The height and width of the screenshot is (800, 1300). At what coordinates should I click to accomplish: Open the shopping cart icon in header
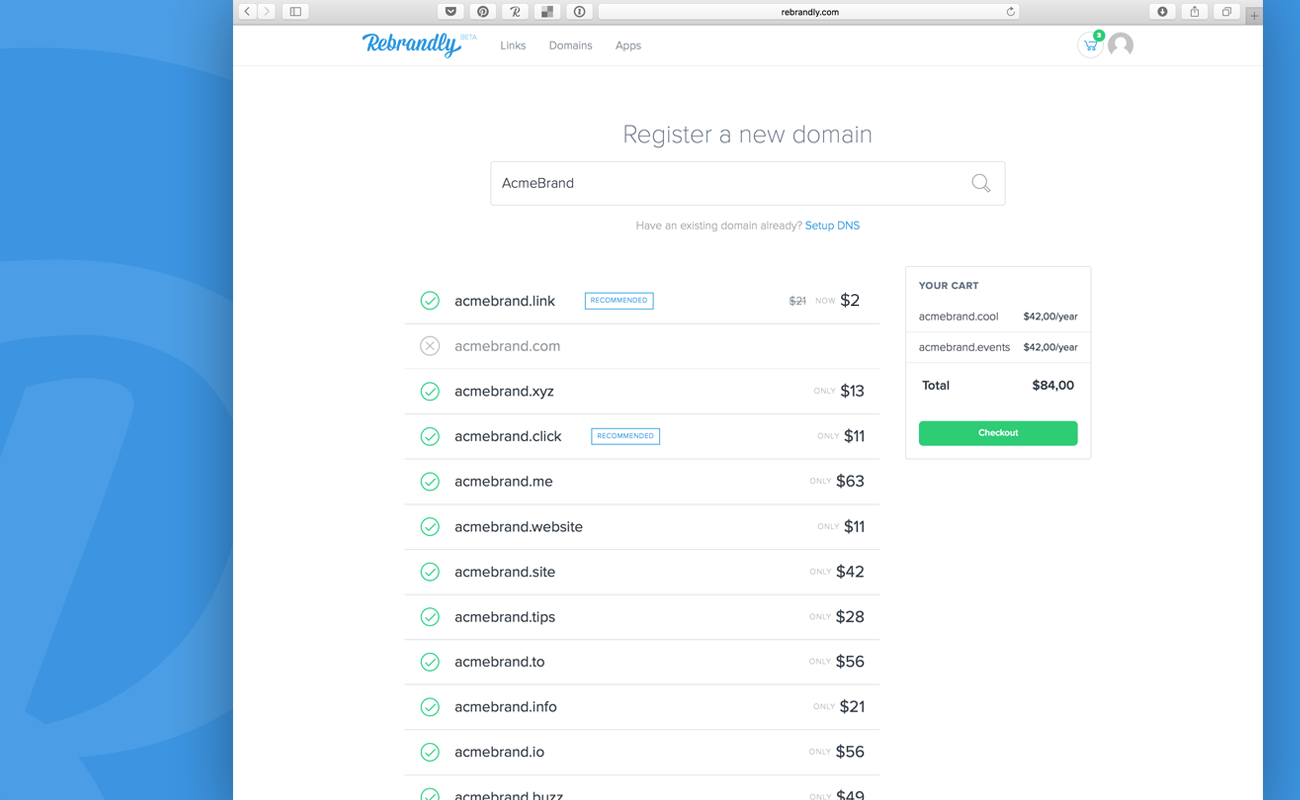coord(1090,45)
